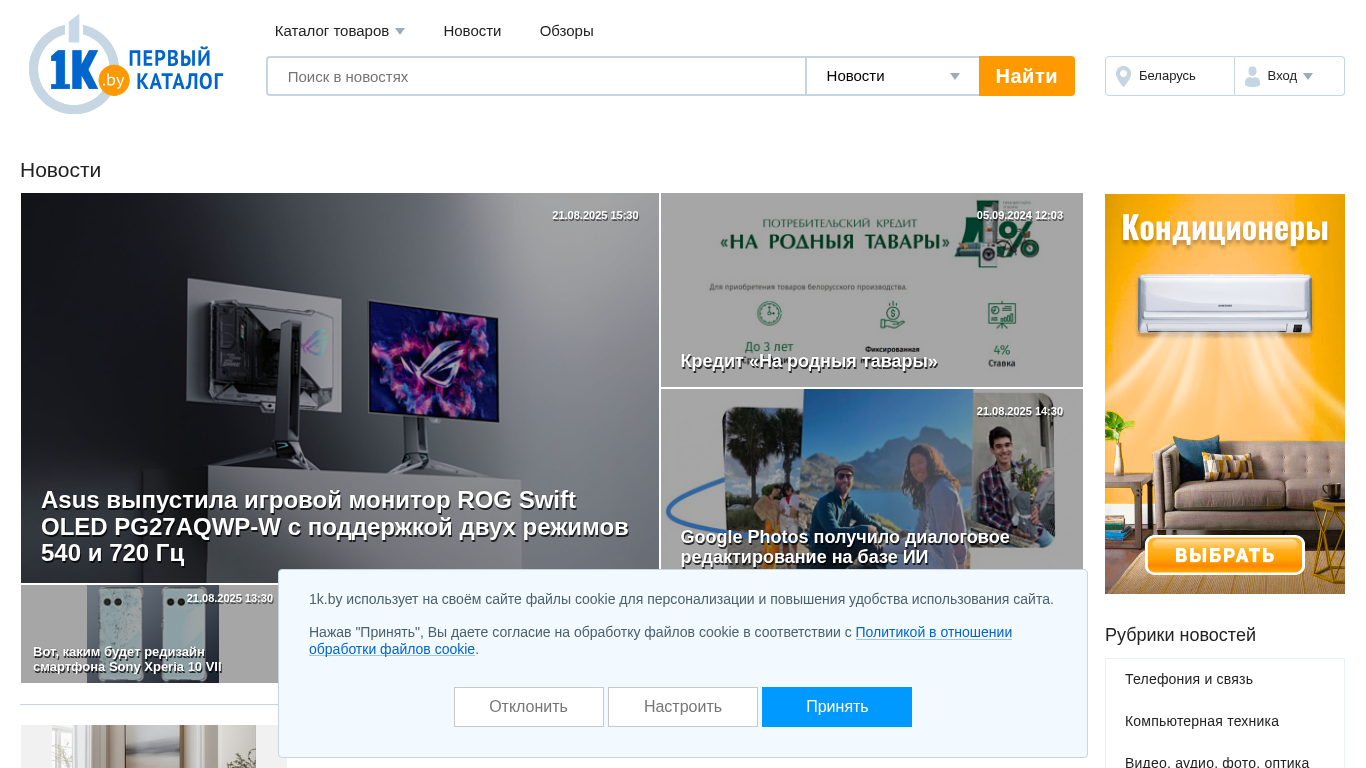Focus the Поиск в новостях search field
Viewport: 1366px width, 768px height.
click(x=536, y=76)
